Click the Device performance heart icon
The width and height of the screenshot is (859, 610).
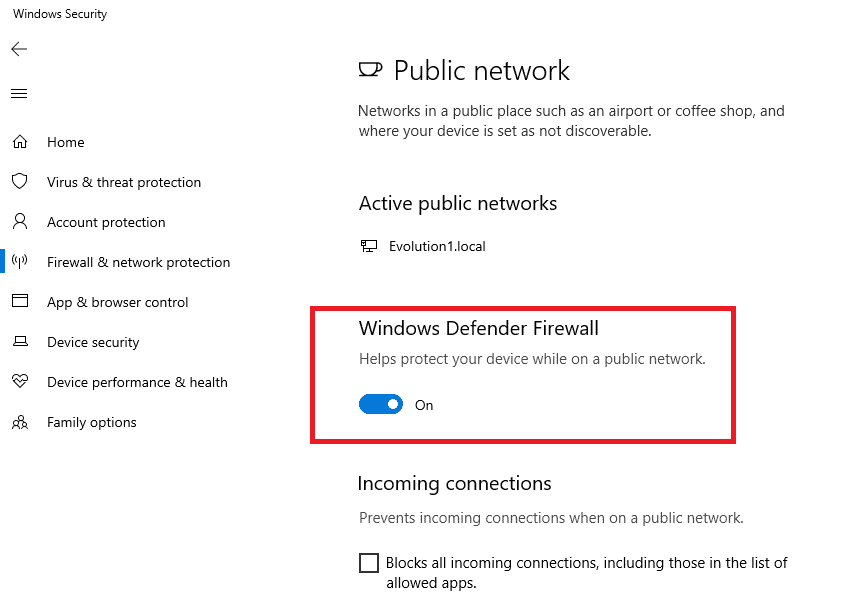[x=20, y=381]
